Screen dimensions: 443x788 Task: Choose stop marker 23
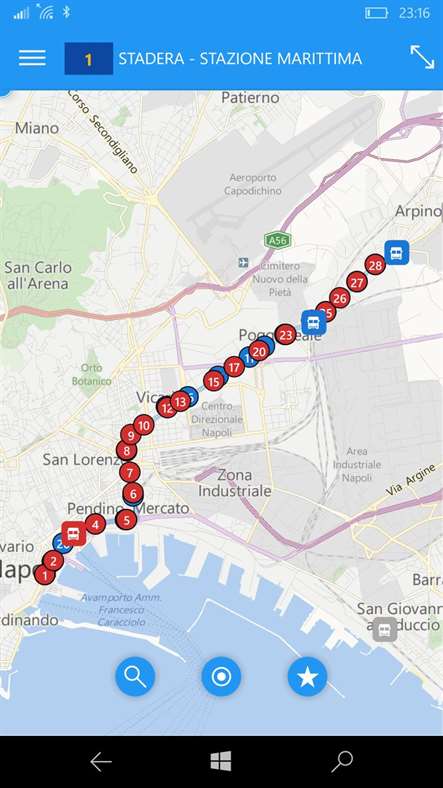coord(286,335)
